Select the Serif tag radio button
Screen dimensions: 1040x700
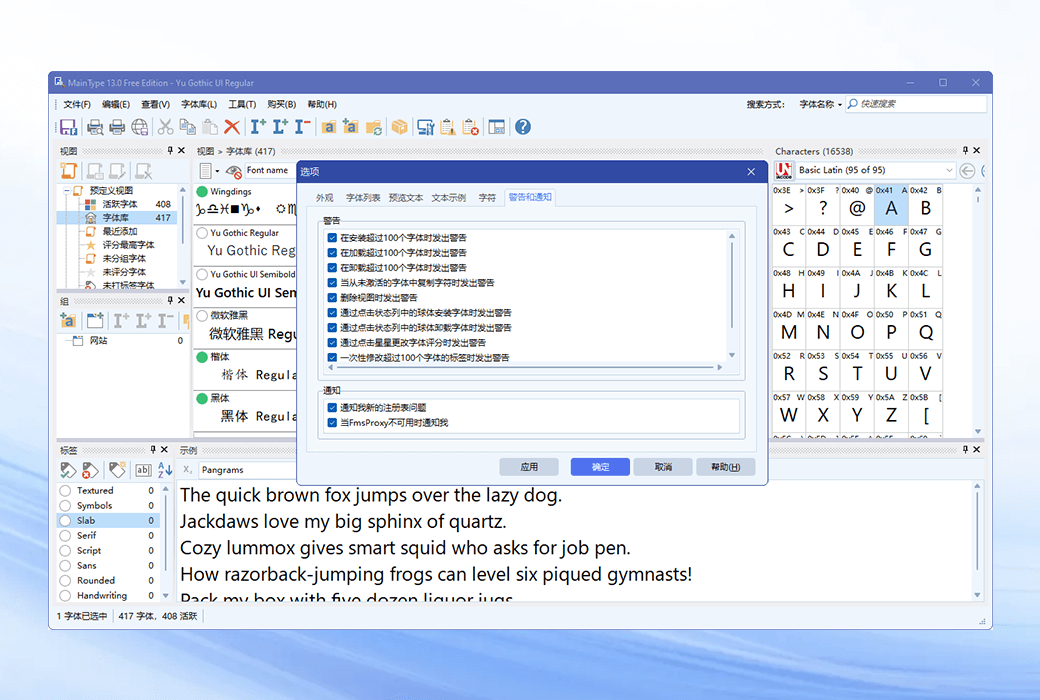coord(65,535)
